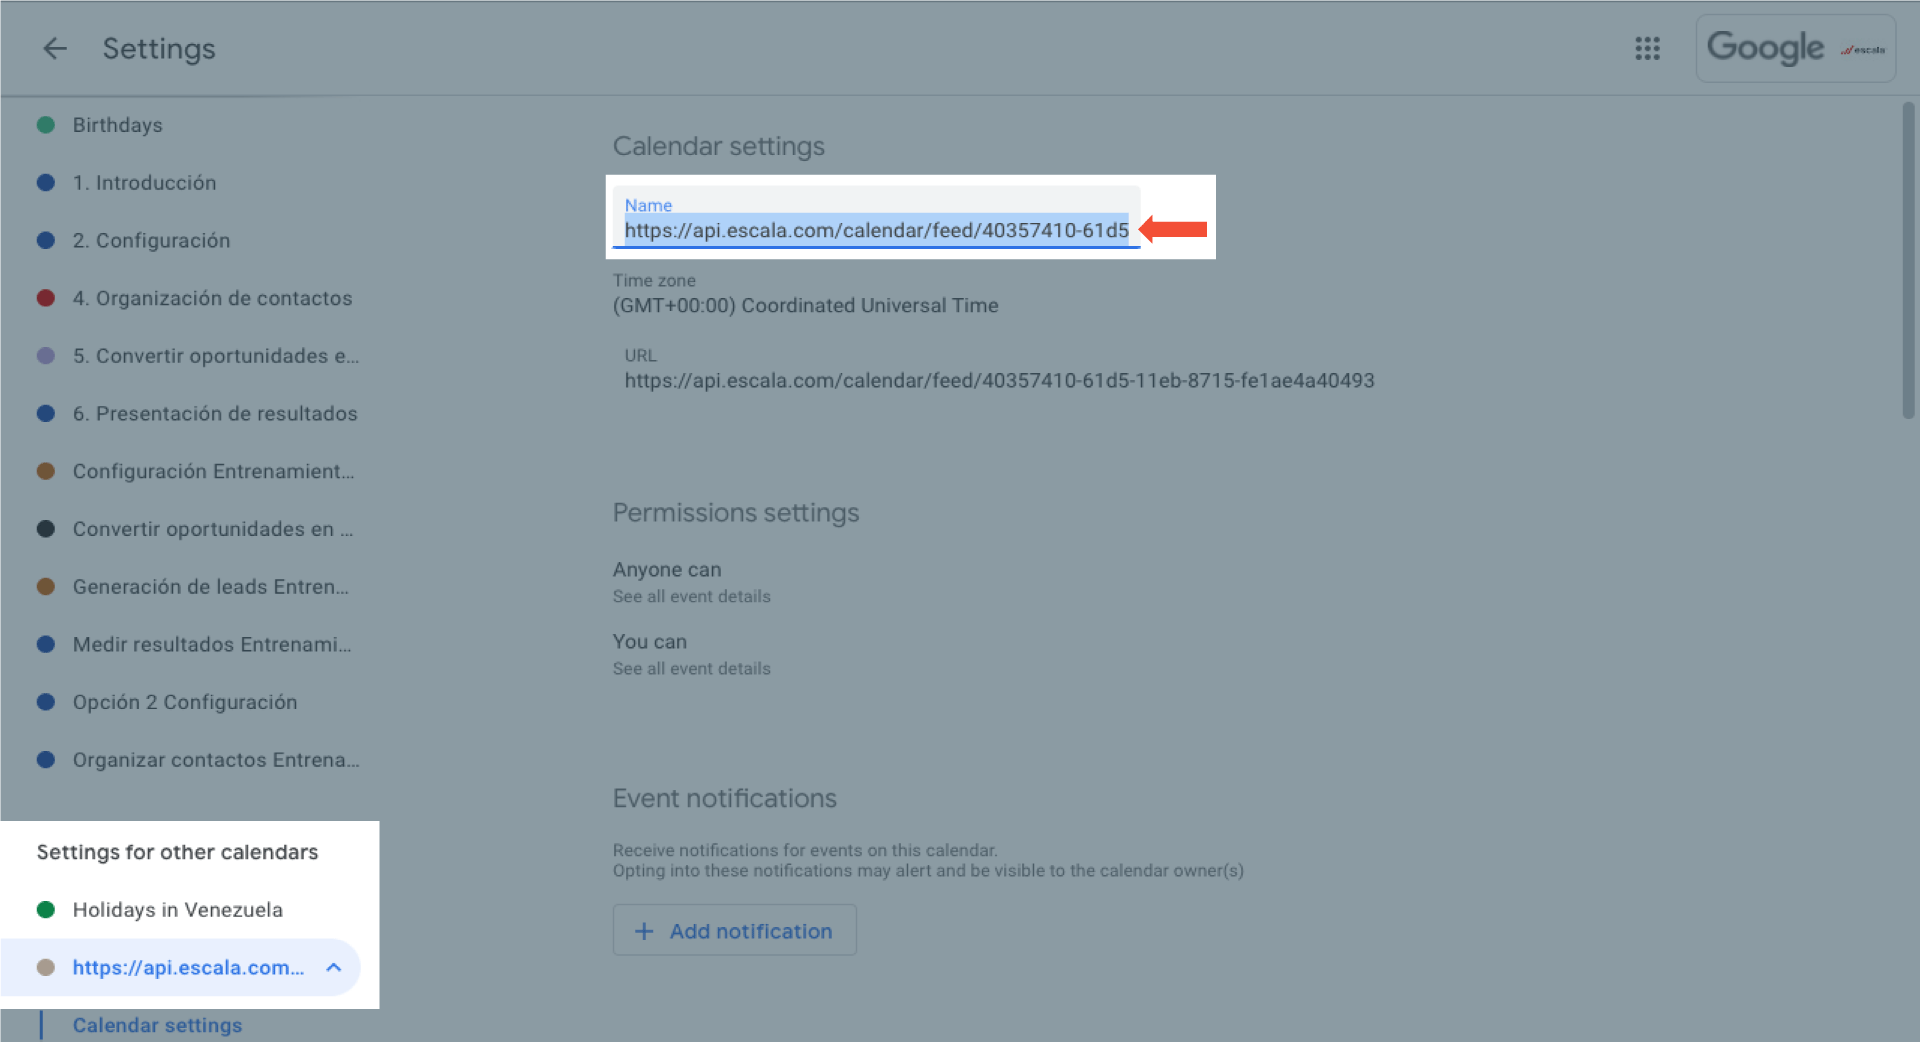
Task: Open Organizar contactos Entrena… calendar
Action: [215, 760]
